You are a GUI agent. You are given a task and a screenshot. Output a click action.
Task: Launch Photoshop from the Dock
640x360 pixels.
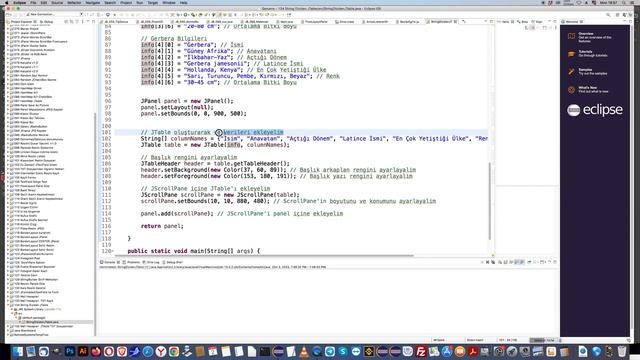click(70, 351)
